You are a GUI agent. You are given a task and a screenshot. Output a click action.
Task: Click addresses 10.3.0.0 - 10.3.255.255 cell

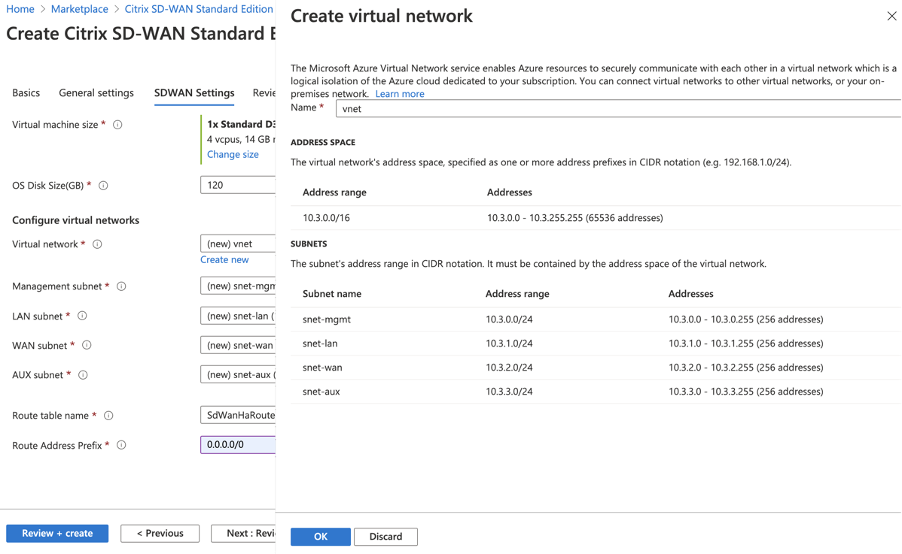[575, 218]
